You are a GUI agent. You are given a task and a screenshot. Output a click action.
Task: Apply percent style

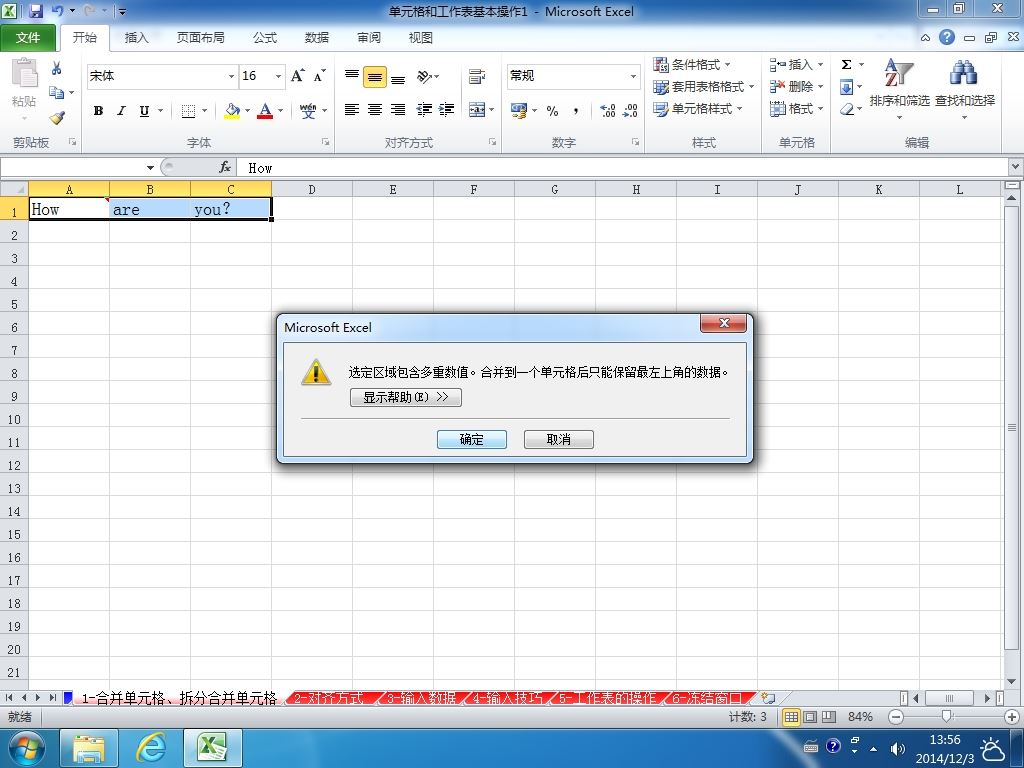(x=552, y=111)
